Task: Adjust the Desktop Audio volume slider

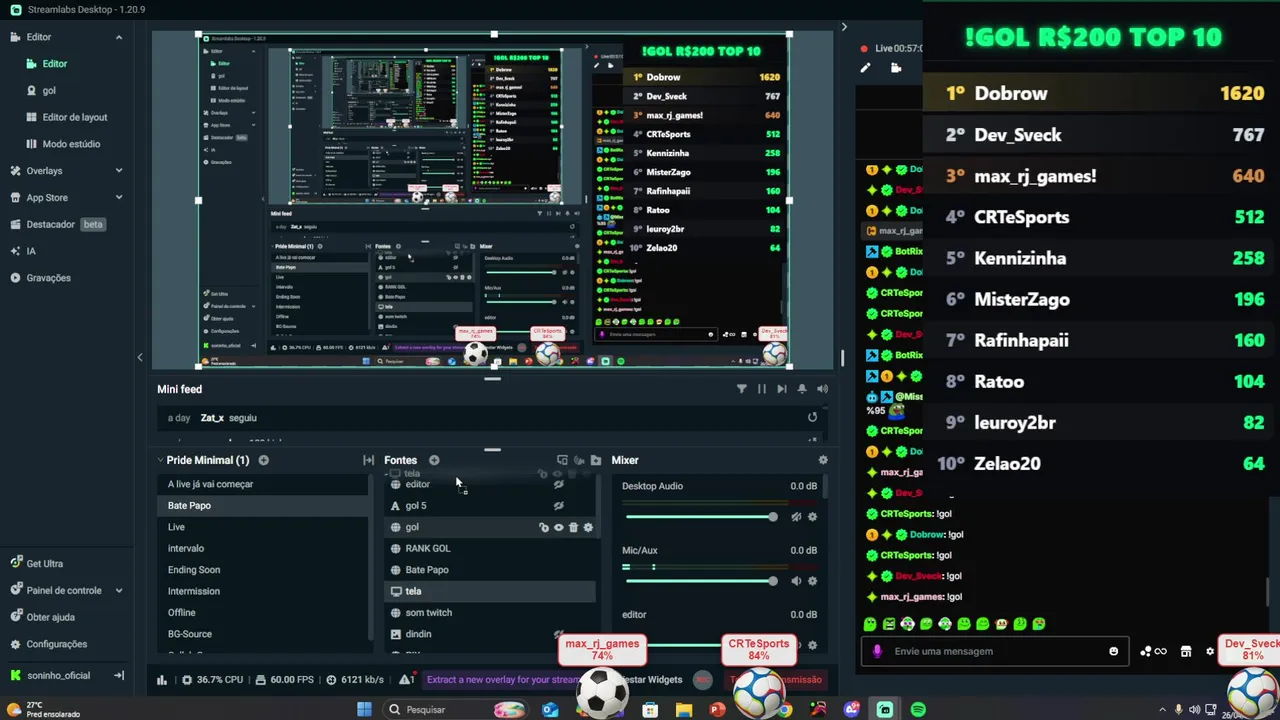Action: [700, 517]
